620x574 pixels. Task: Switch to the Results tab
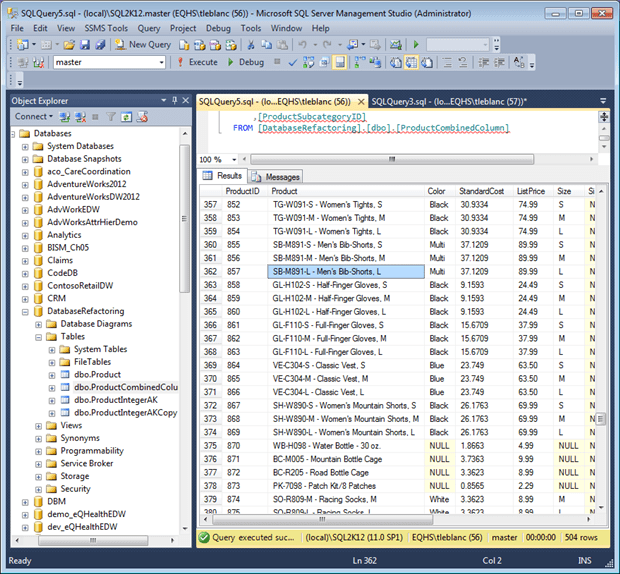click(223, 176)
